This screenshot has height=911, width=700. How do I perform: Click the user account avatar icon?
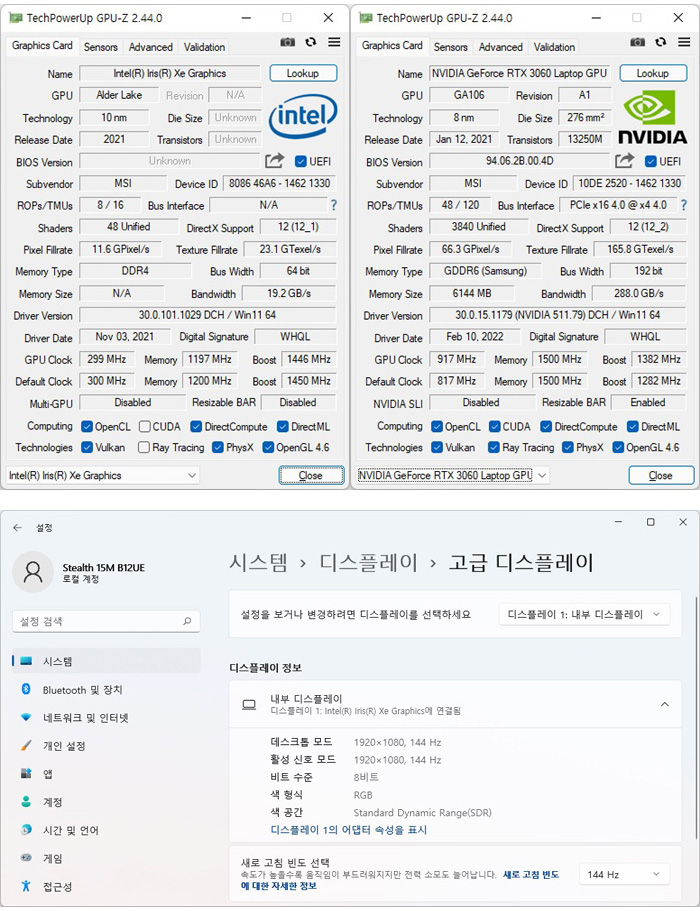tap(33, 572)
